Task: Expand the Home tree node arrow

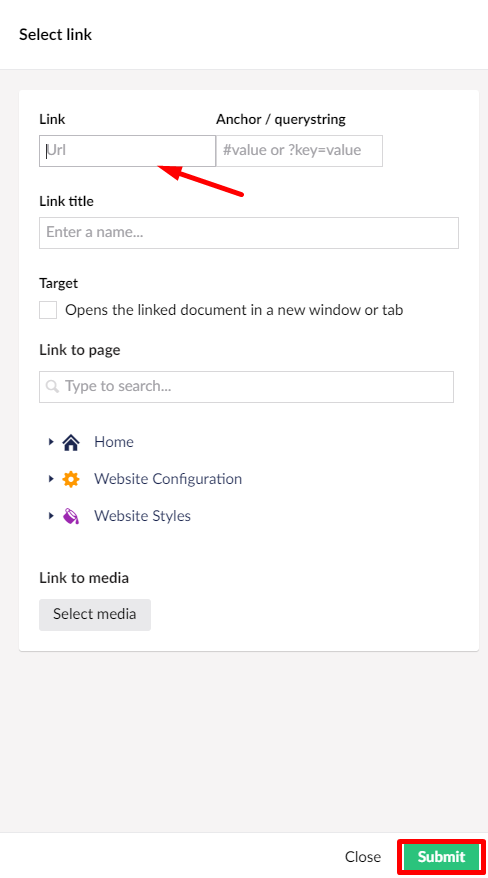Action: tap(51, 442)
